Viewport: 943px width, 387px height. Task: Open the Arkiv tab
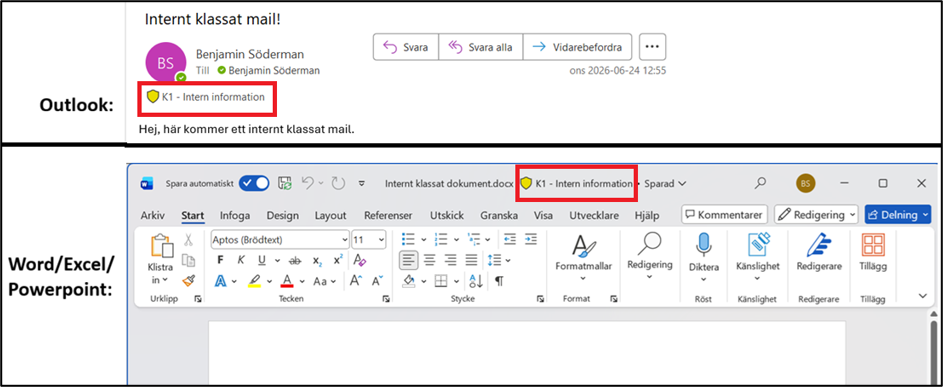153,215
